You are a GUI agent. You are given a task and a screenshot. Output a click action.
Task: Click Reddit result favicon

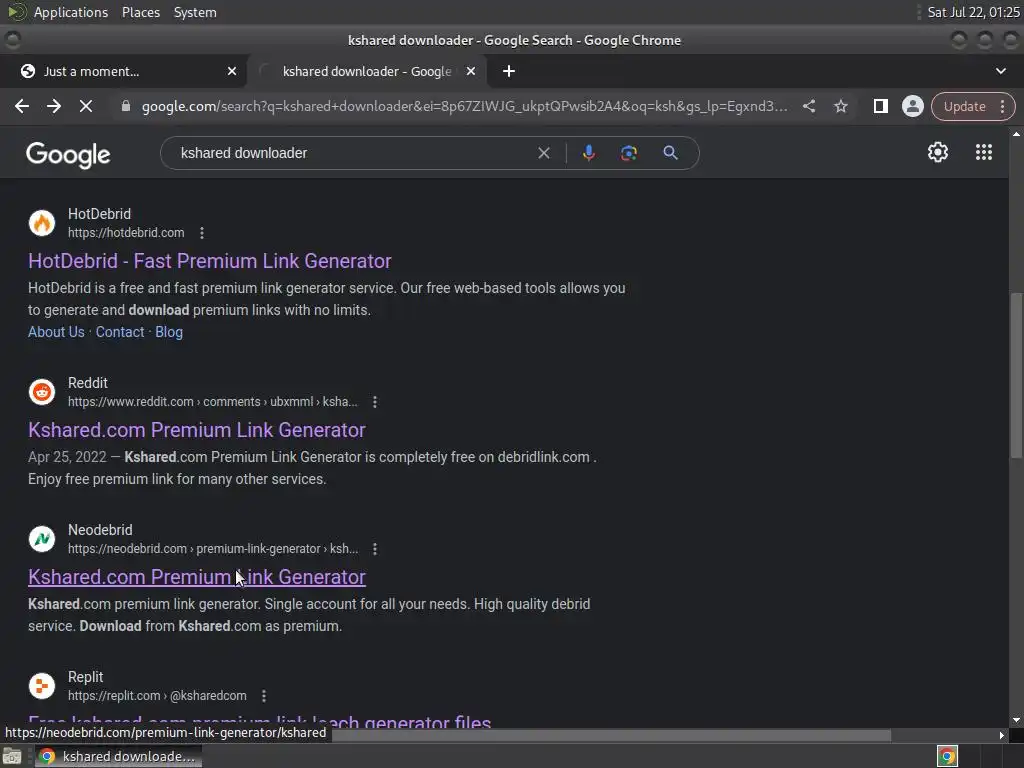[42, 392]
